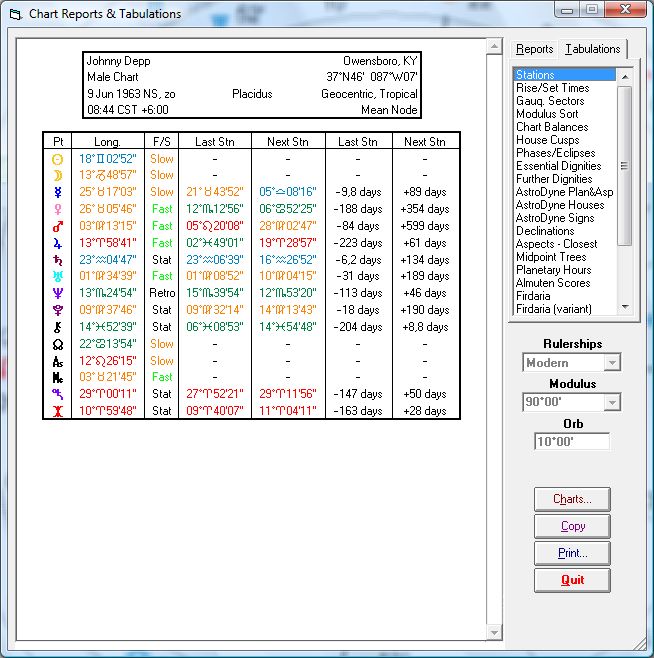The height and width of the screenshot is (658, 654).
Task: Click the tabulations list scrollbar thumb
Action: click(x=624, y=165)
